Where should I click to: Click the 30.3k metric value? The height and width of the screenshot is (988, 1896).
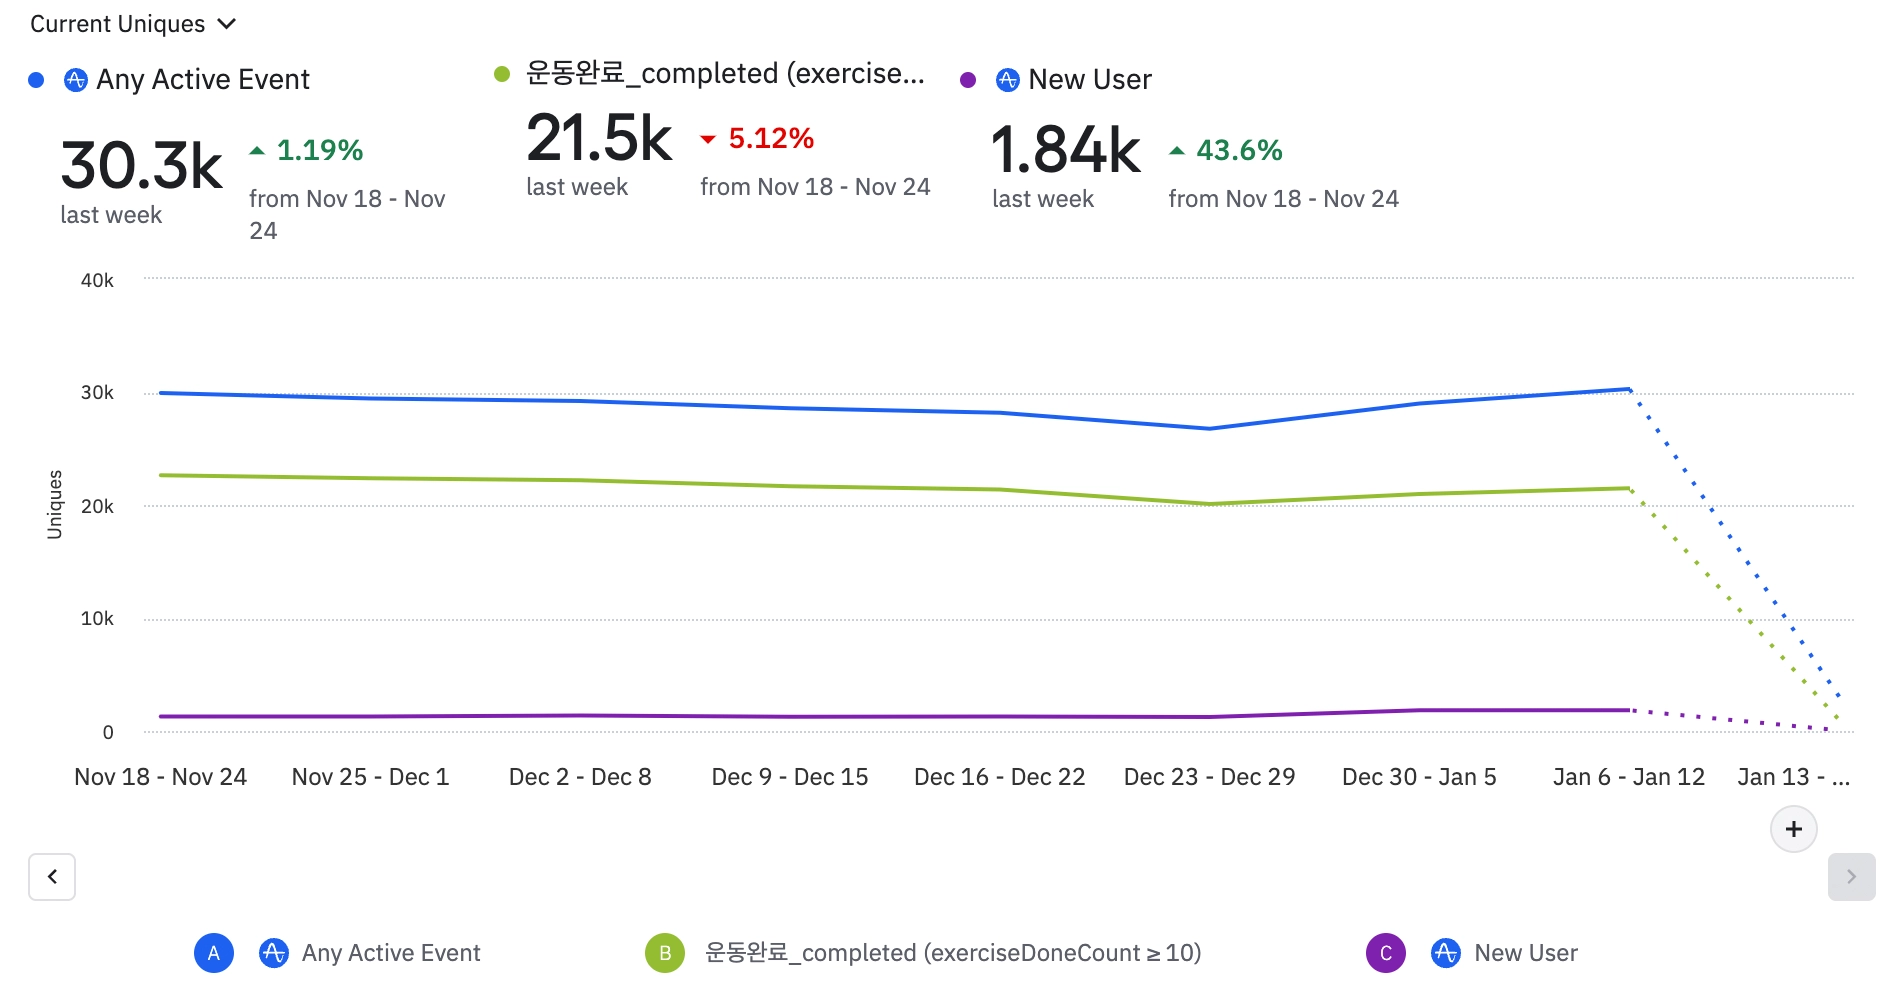click(x=141, y=165)
